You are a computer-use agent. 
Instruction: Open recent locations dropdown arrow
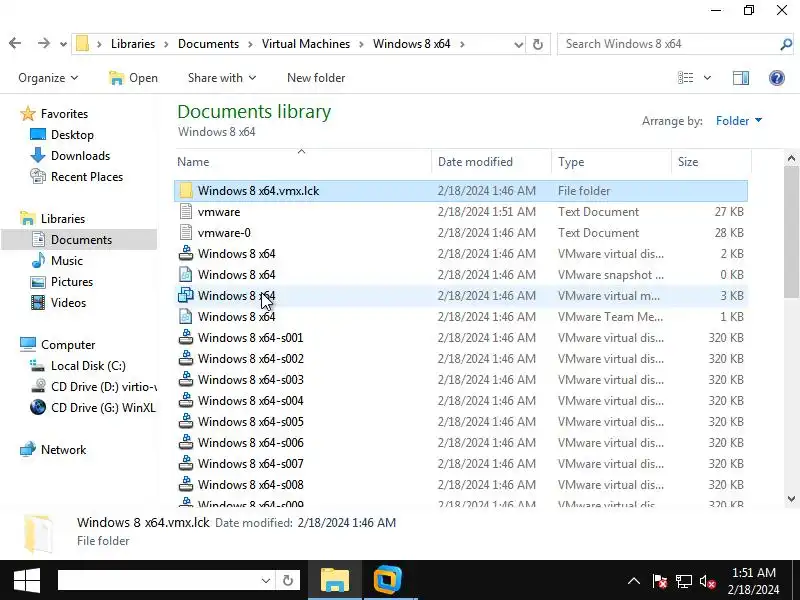[63, 44]
